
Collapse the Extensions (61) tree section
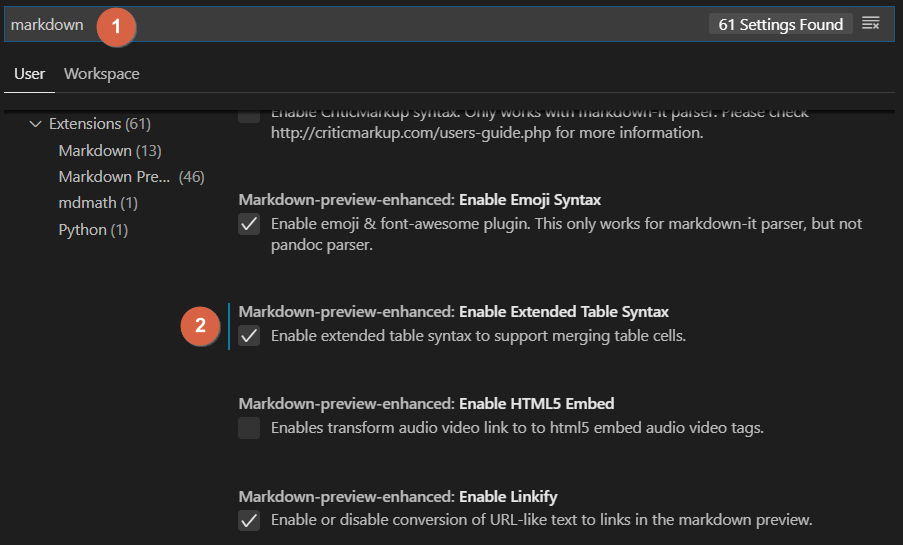[36, 124]
